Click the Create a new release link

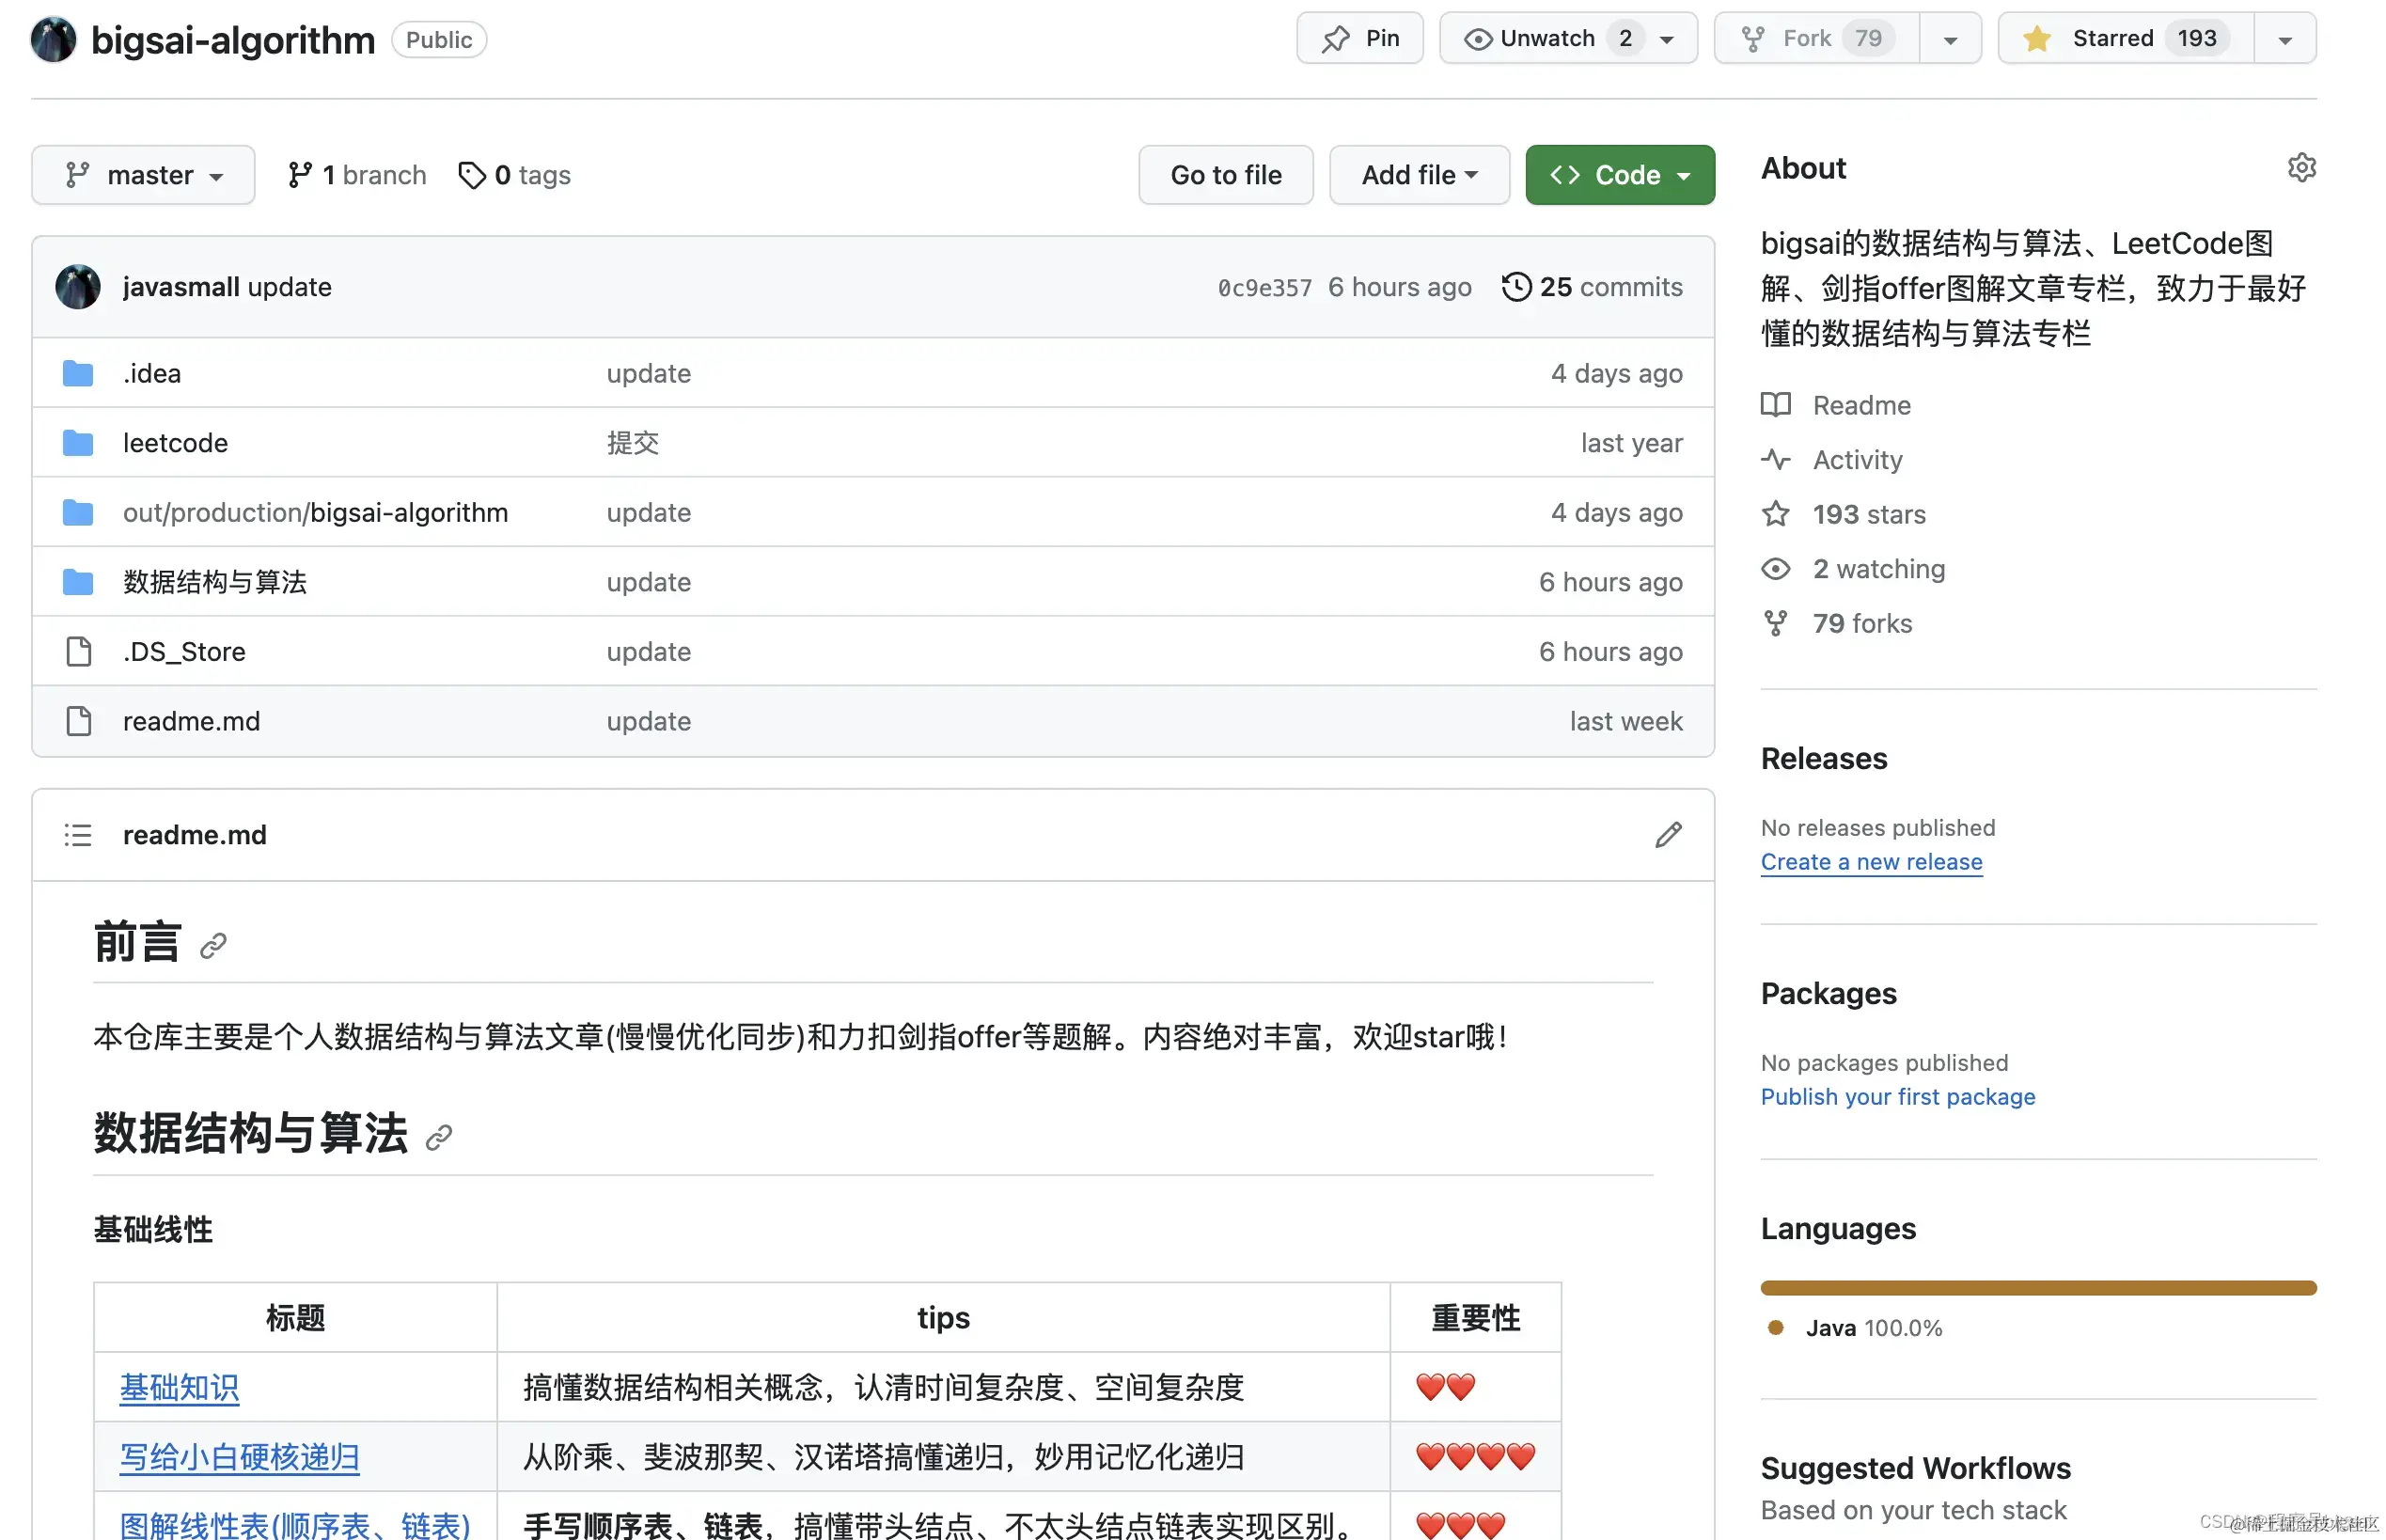pos(1870,862)
